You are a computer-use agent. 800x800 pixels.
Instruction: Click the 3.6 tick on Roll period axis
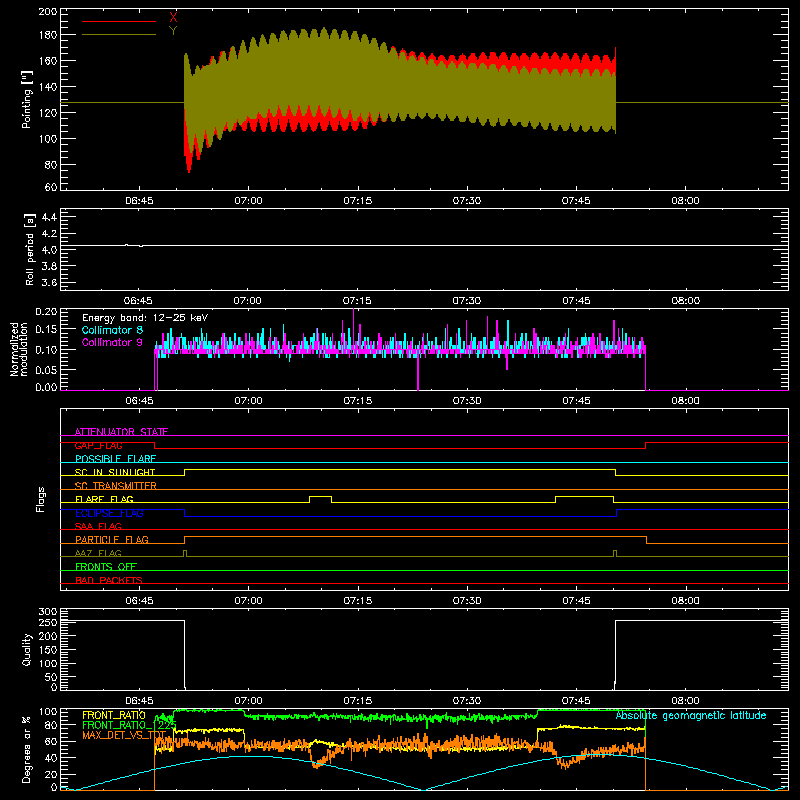pos(49,282)
